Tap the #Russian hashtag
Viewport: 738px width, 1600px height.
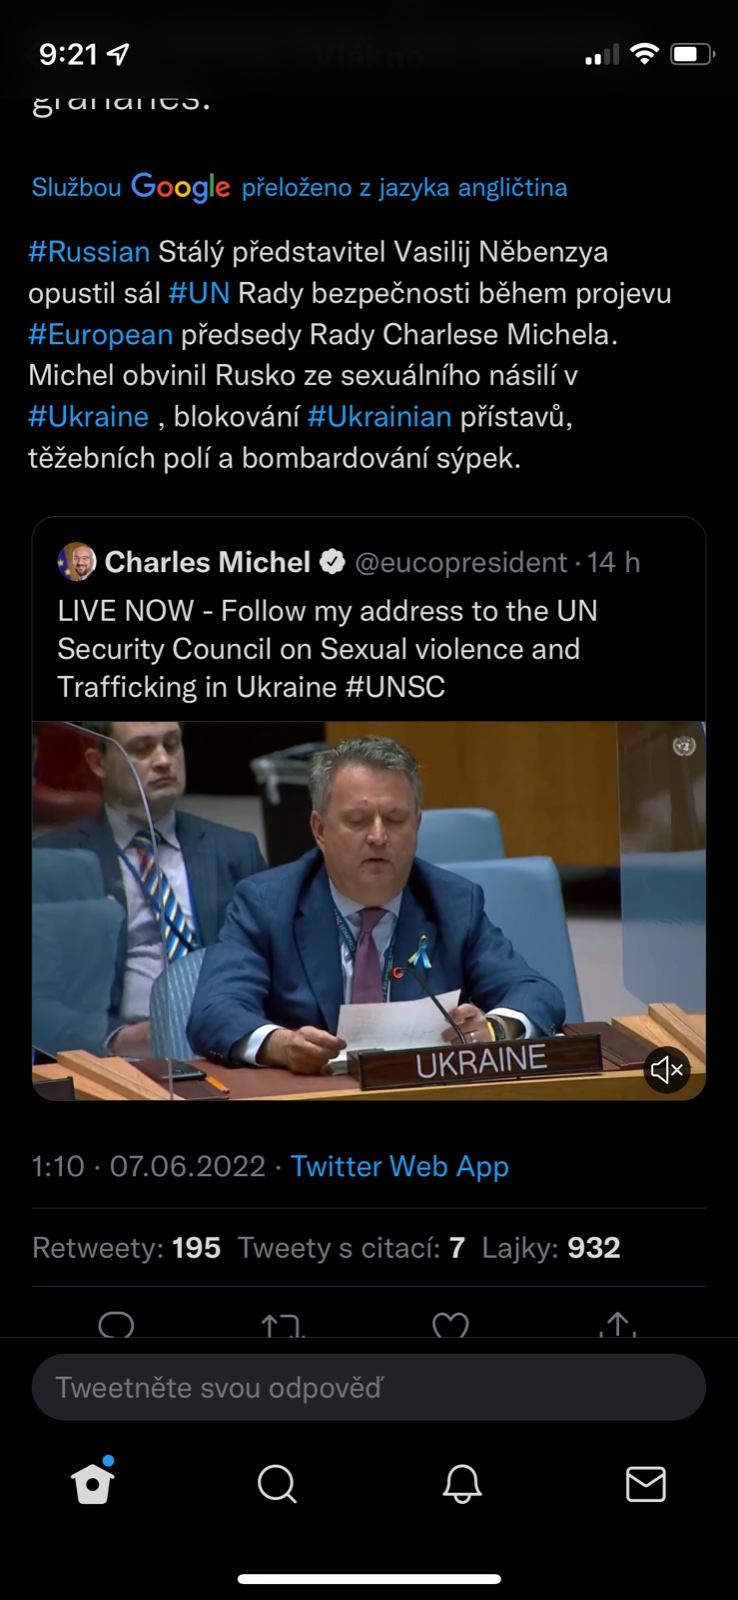pyautogui.click(x=89, y=251)
